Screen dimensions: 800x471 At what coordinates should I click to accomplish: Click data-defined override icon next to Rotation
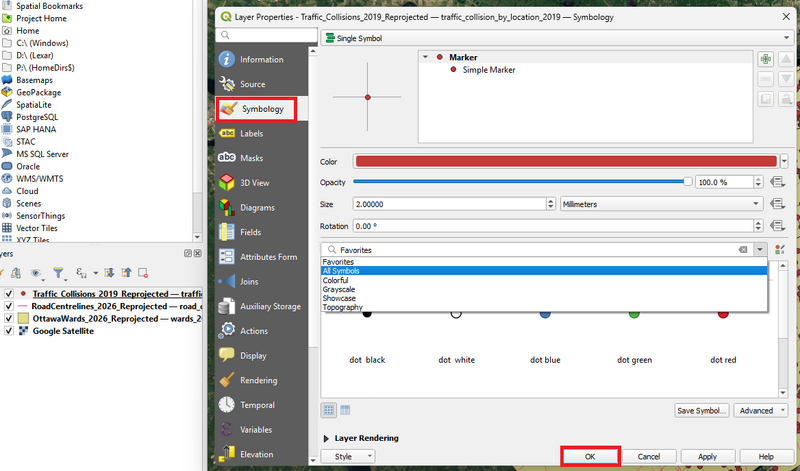pos(778,226)
